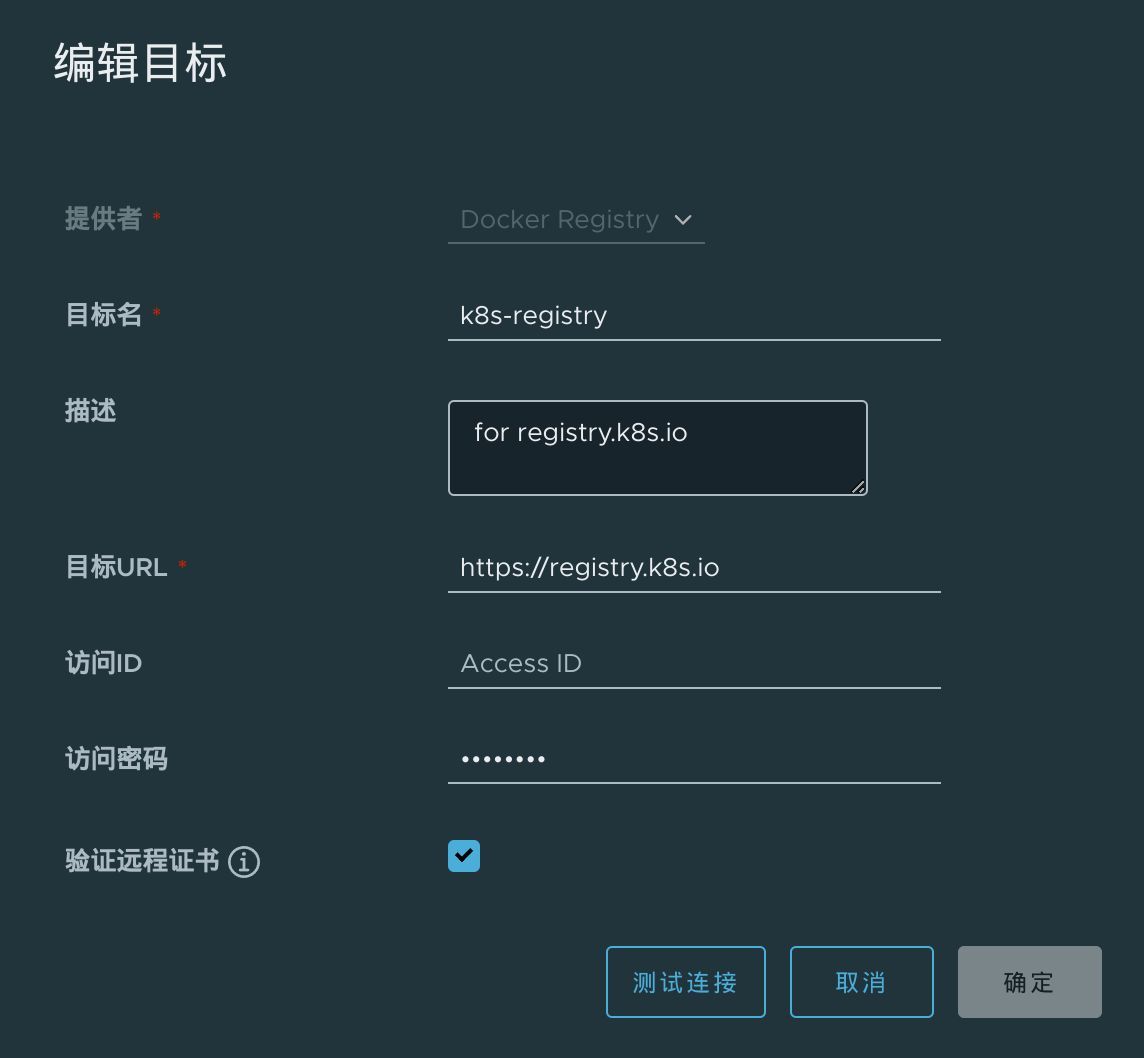
Task: Uncheck the verify remote certificate checkbox
Action: 464,856
